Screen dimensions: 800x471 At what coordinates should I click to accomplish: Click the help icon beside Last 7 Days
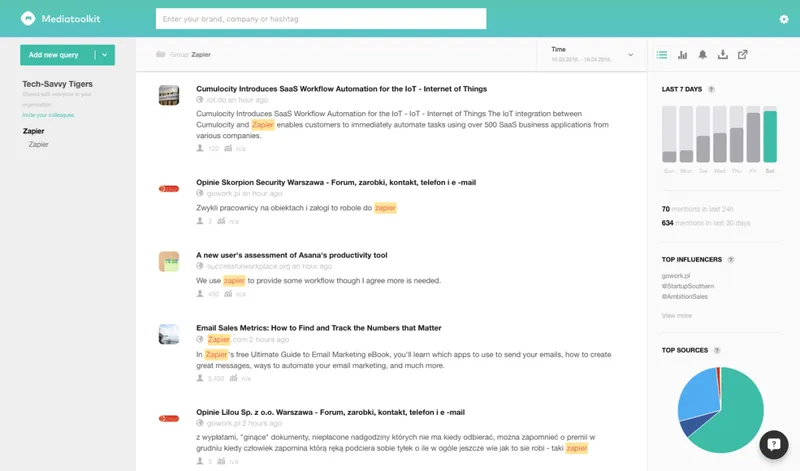point(711,89)
